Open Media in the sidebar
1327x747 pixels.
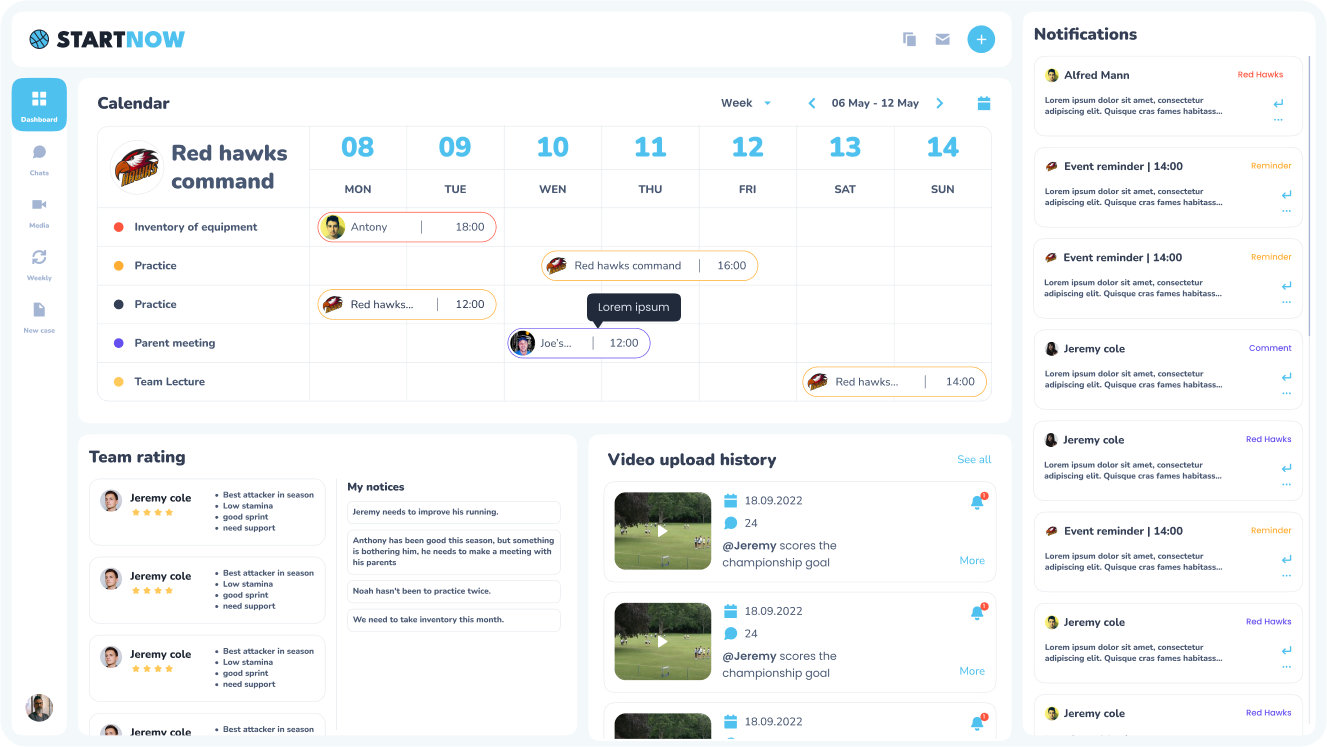coord(39,210)
